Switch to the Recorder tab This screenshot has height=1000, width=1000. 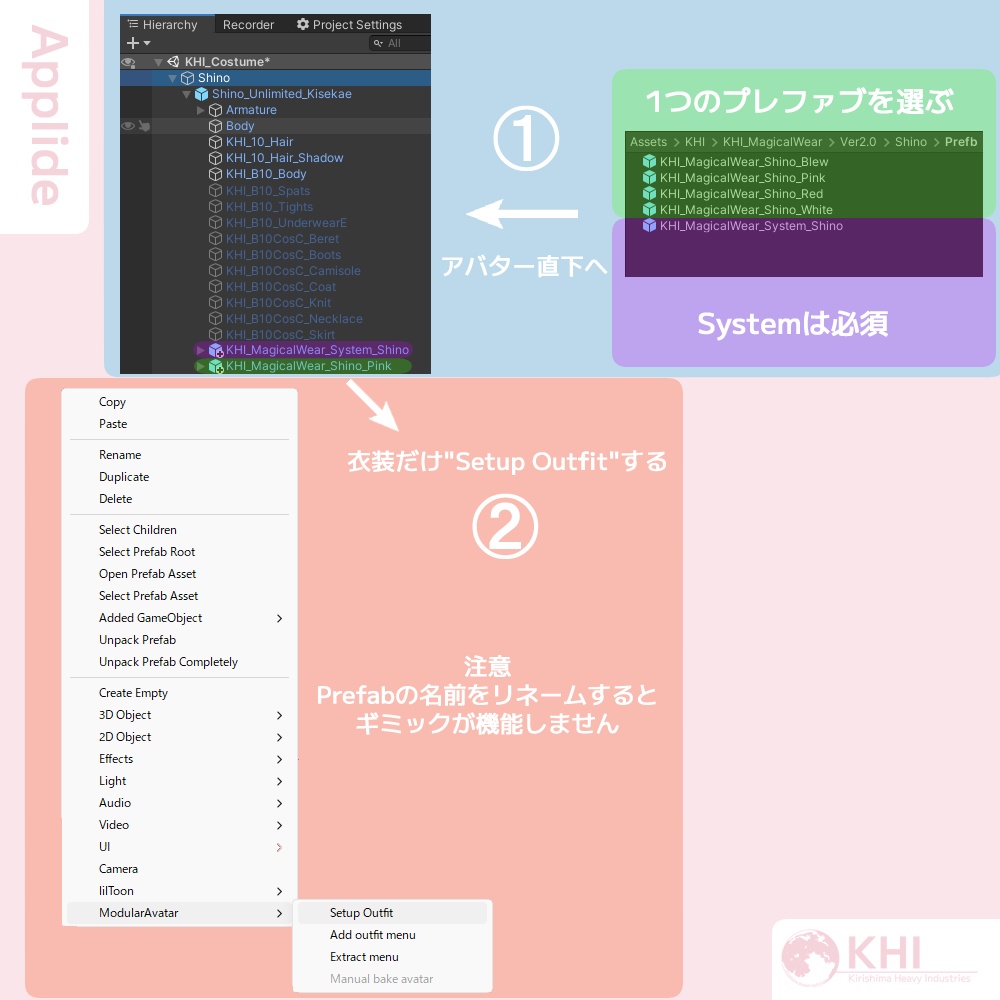tap(248, 24)
